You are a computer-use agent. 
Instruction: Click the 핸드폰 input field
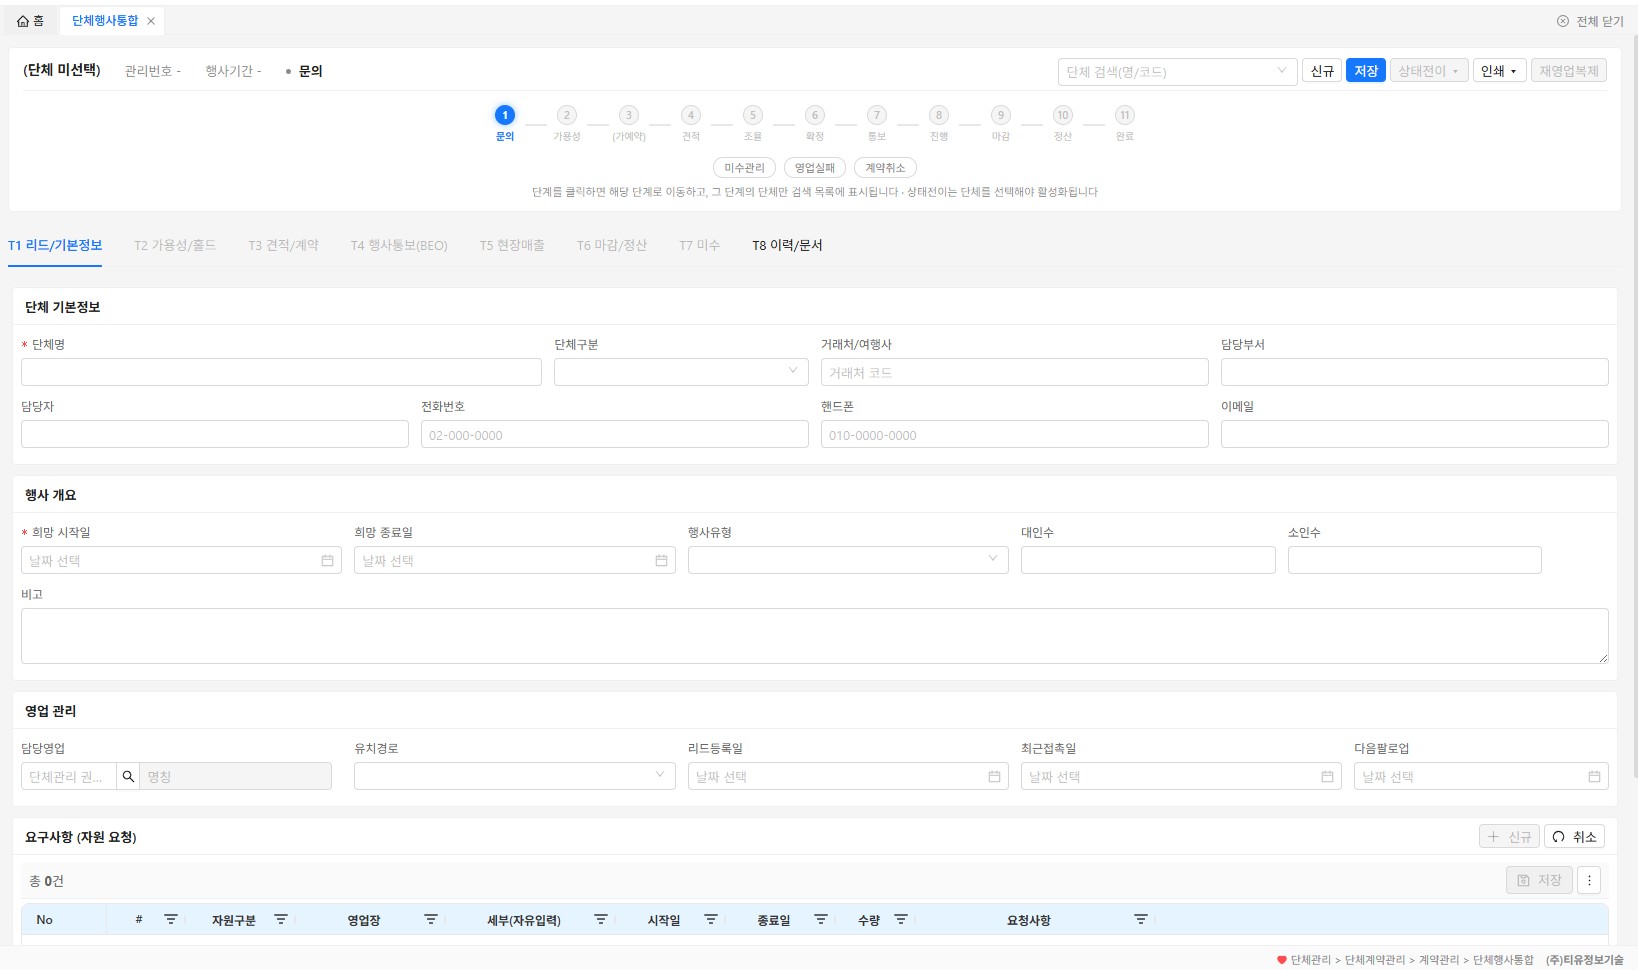1014,434
